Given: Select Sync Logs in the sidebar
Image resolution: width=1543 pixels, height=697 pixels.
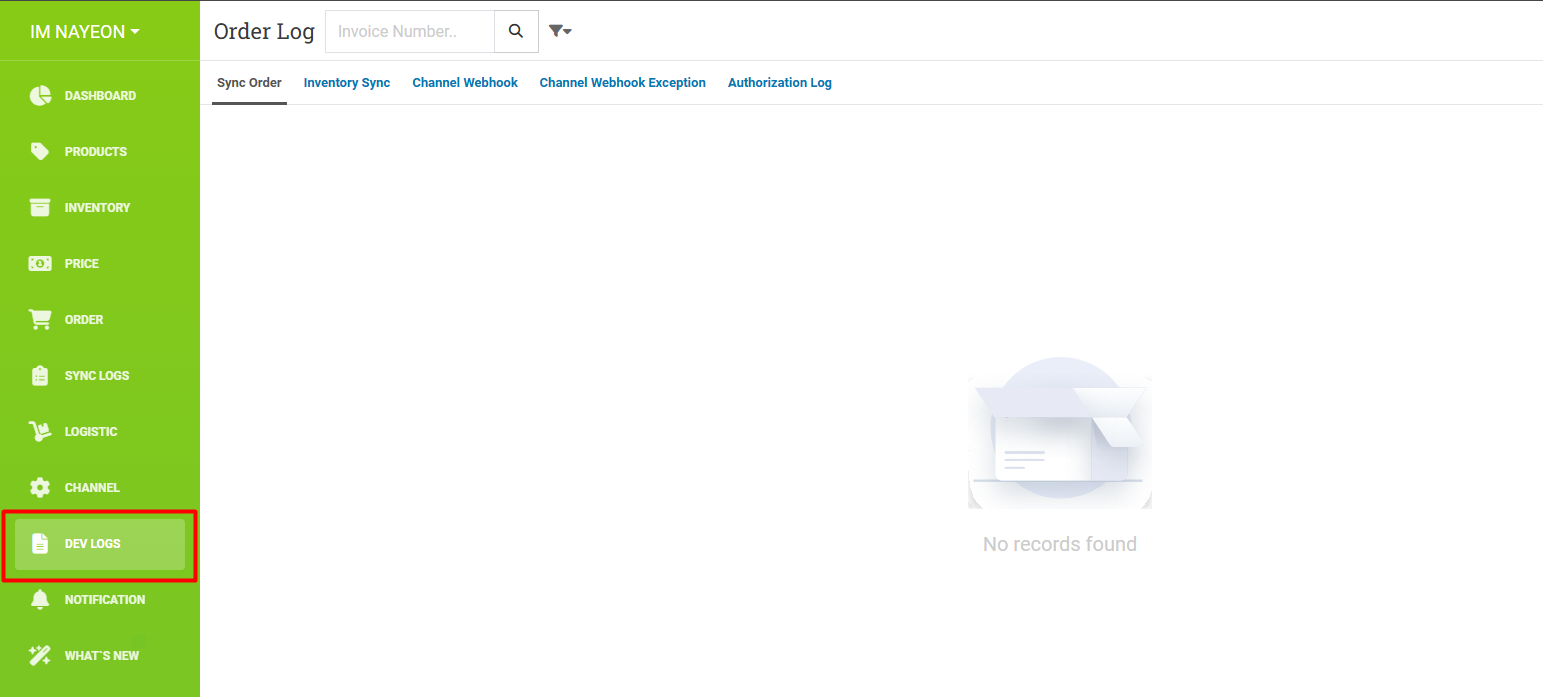Looking at the screenshot, I should (x=100, y=376).
